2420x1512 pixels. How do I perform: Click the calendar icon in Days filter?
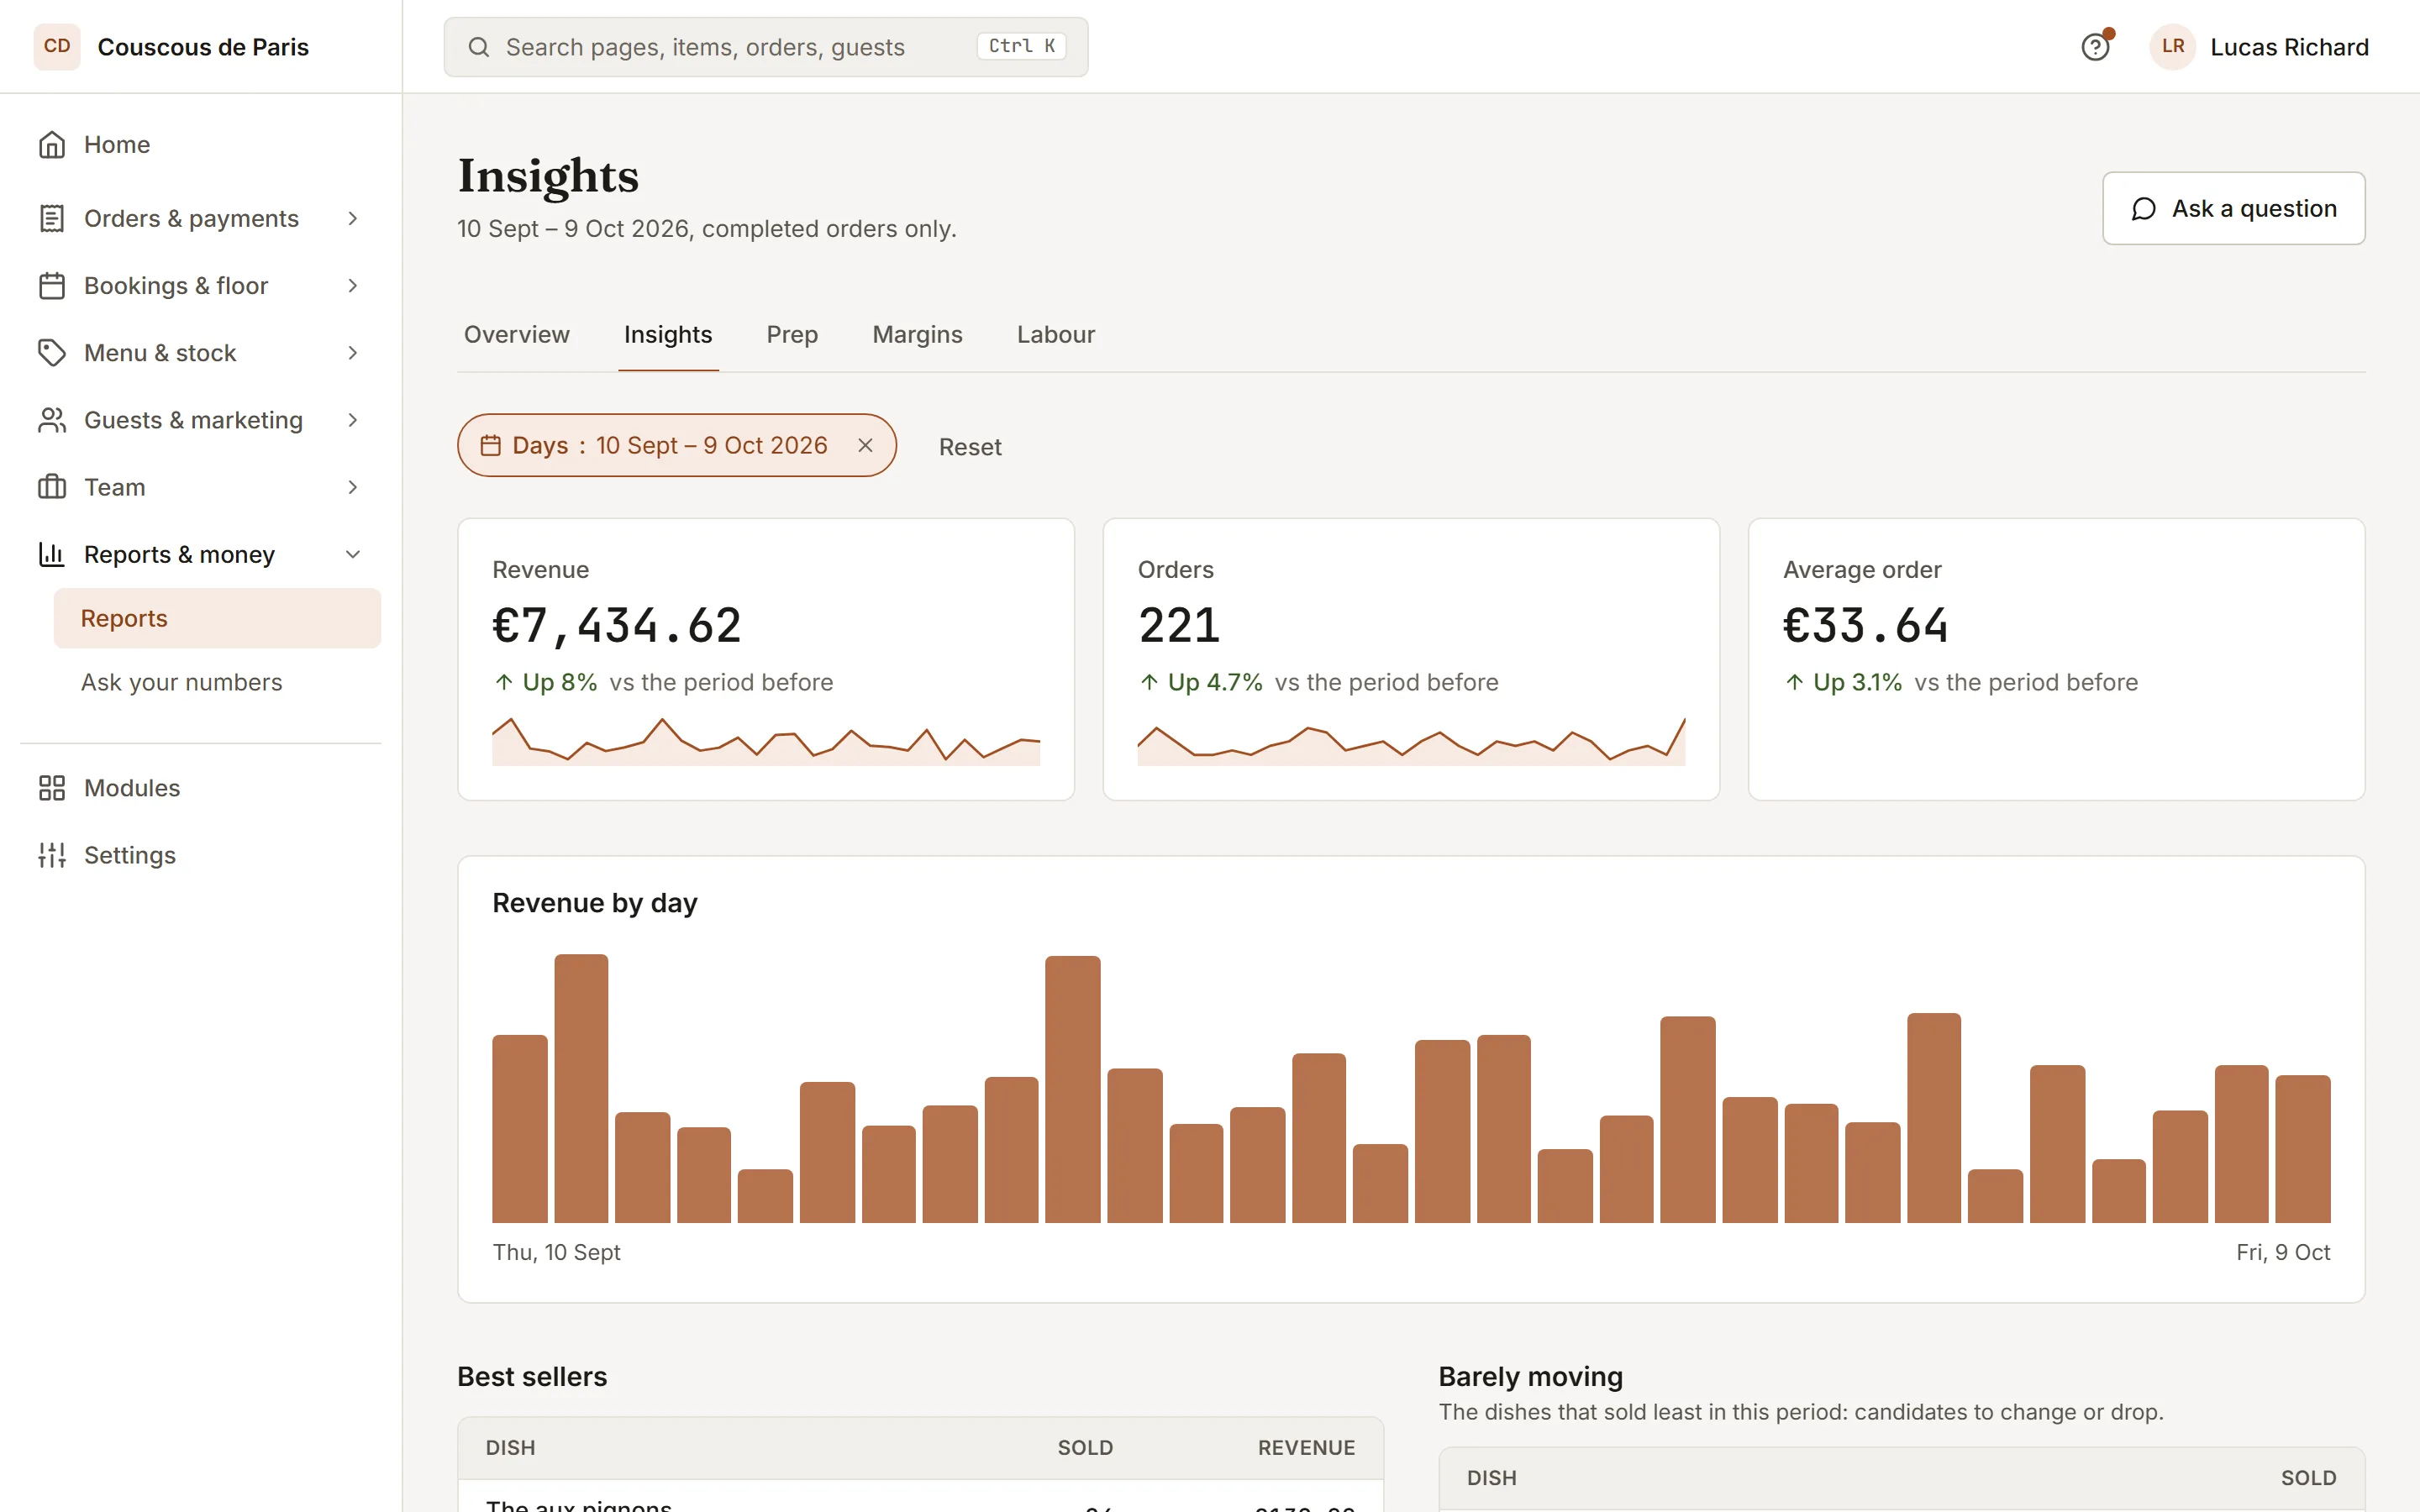(490, 446)
